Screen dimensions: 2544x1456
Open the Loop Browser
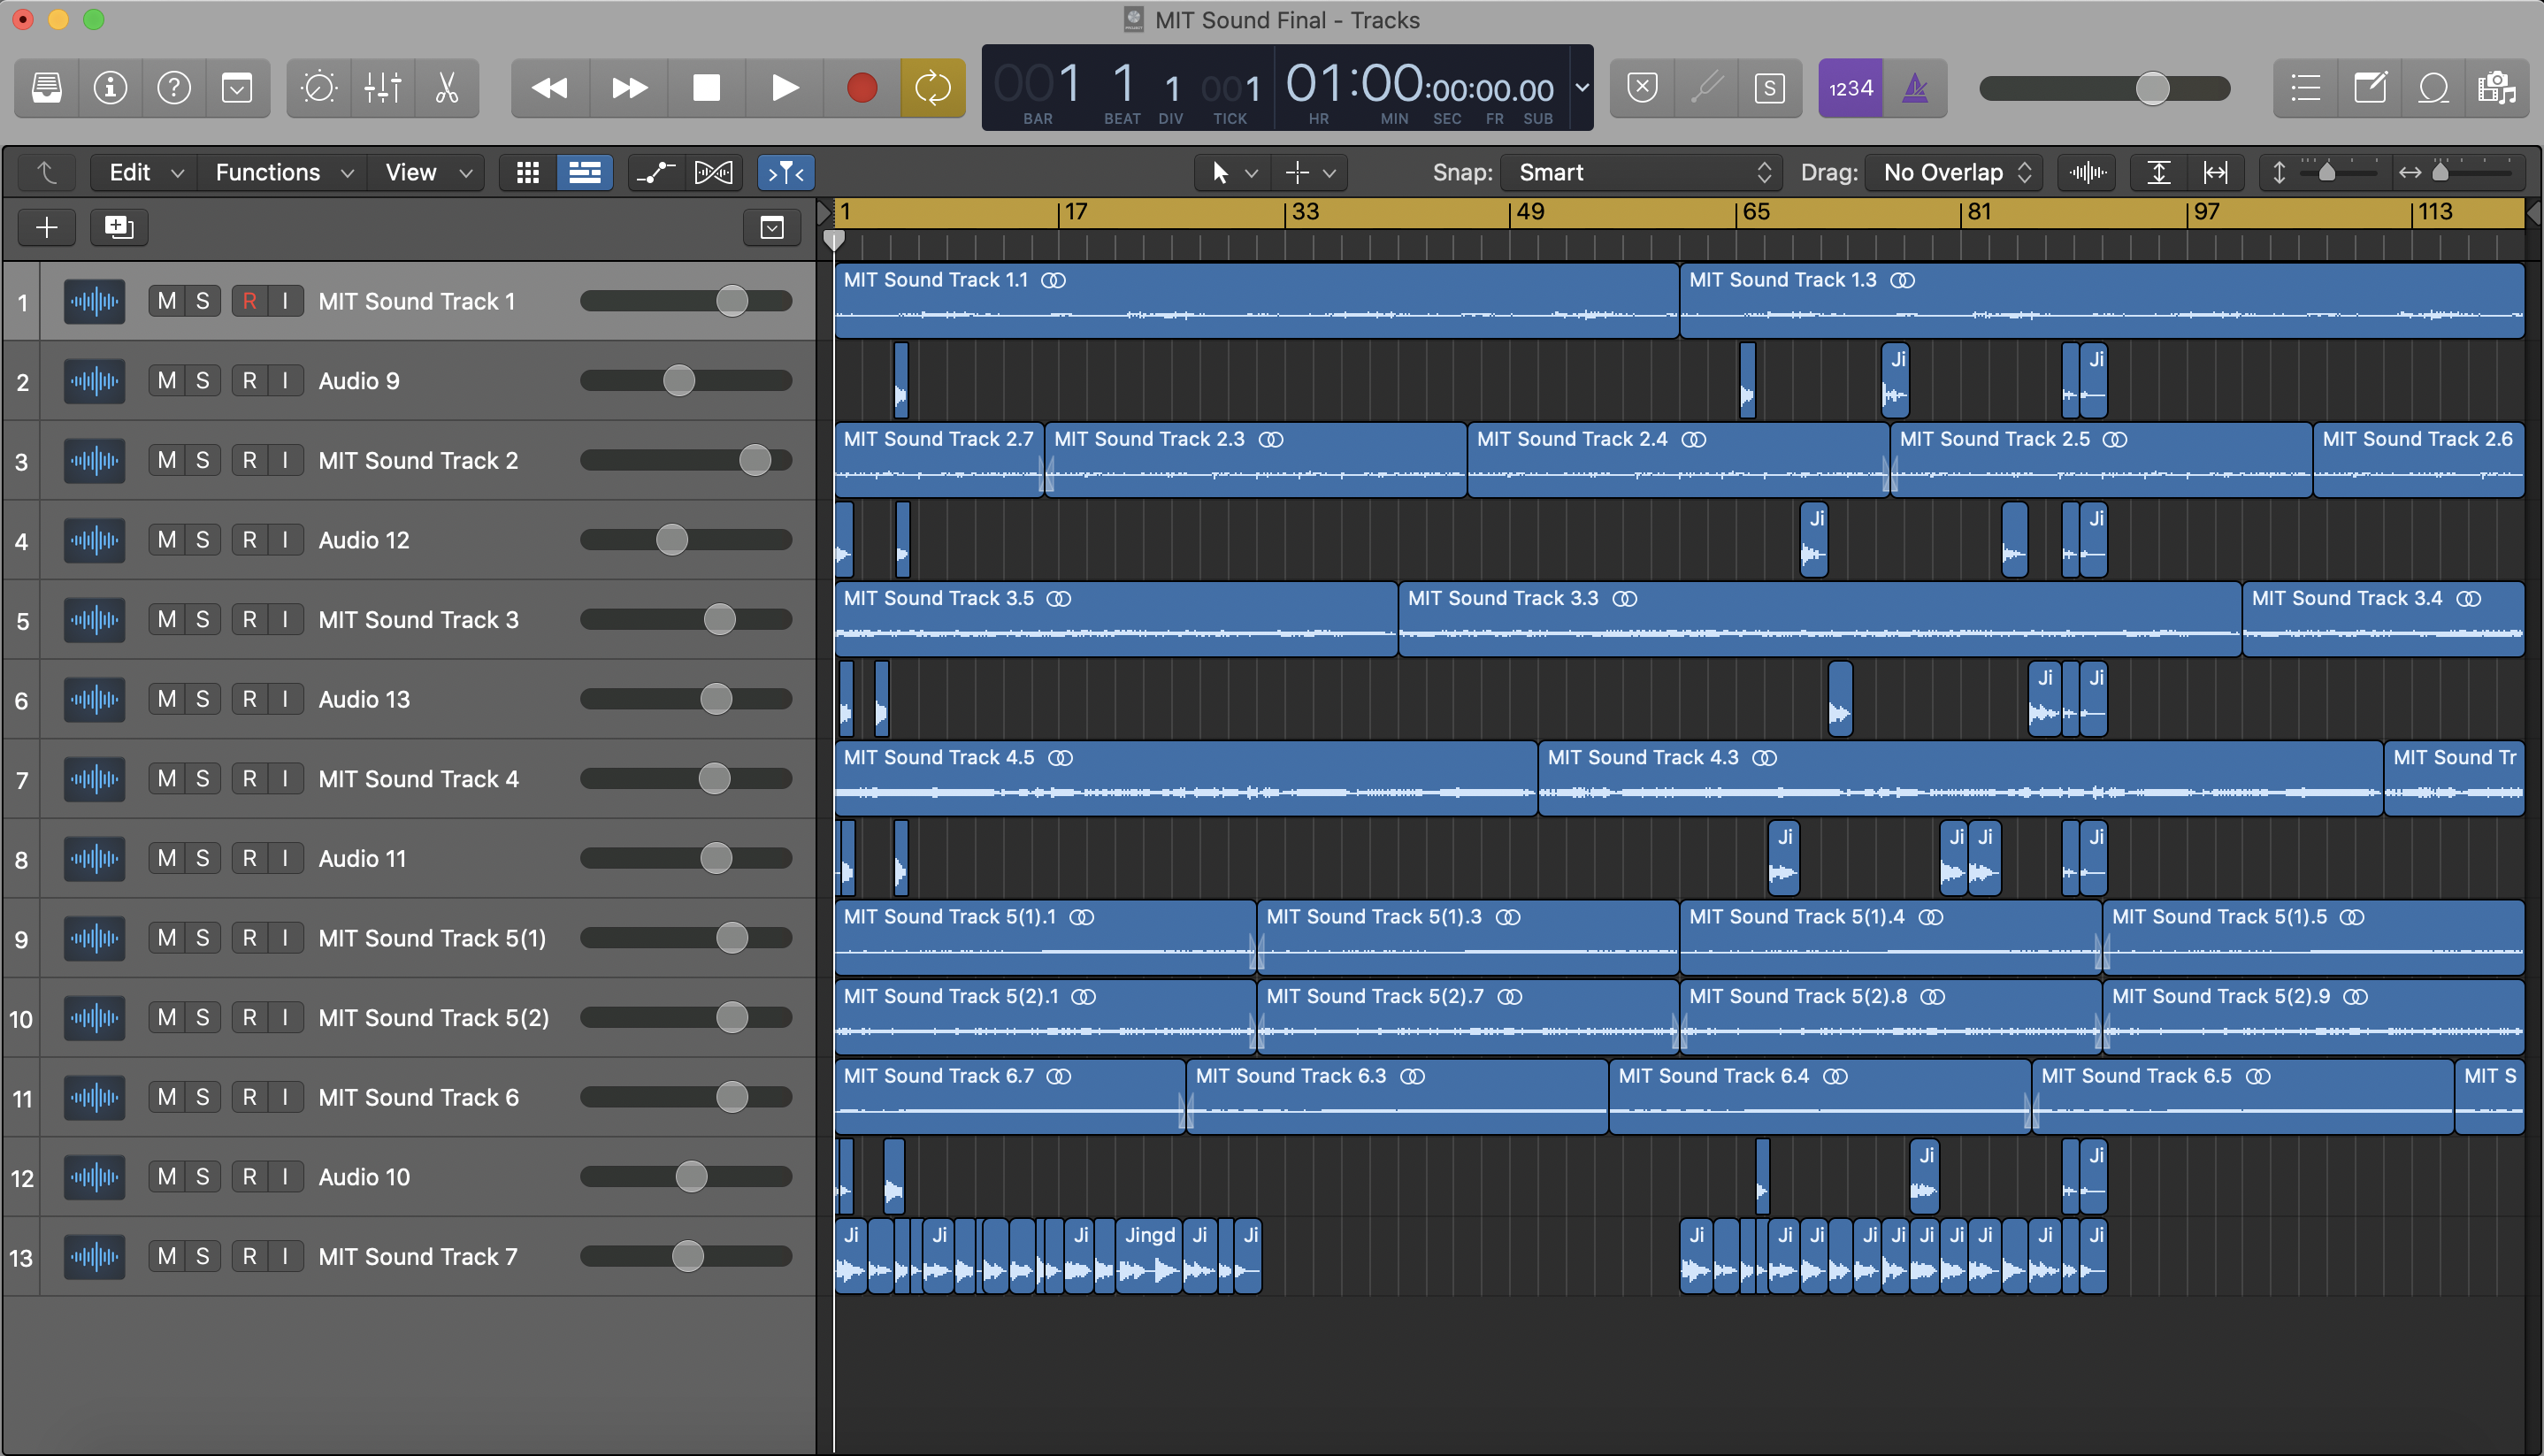coord(2433,88)
